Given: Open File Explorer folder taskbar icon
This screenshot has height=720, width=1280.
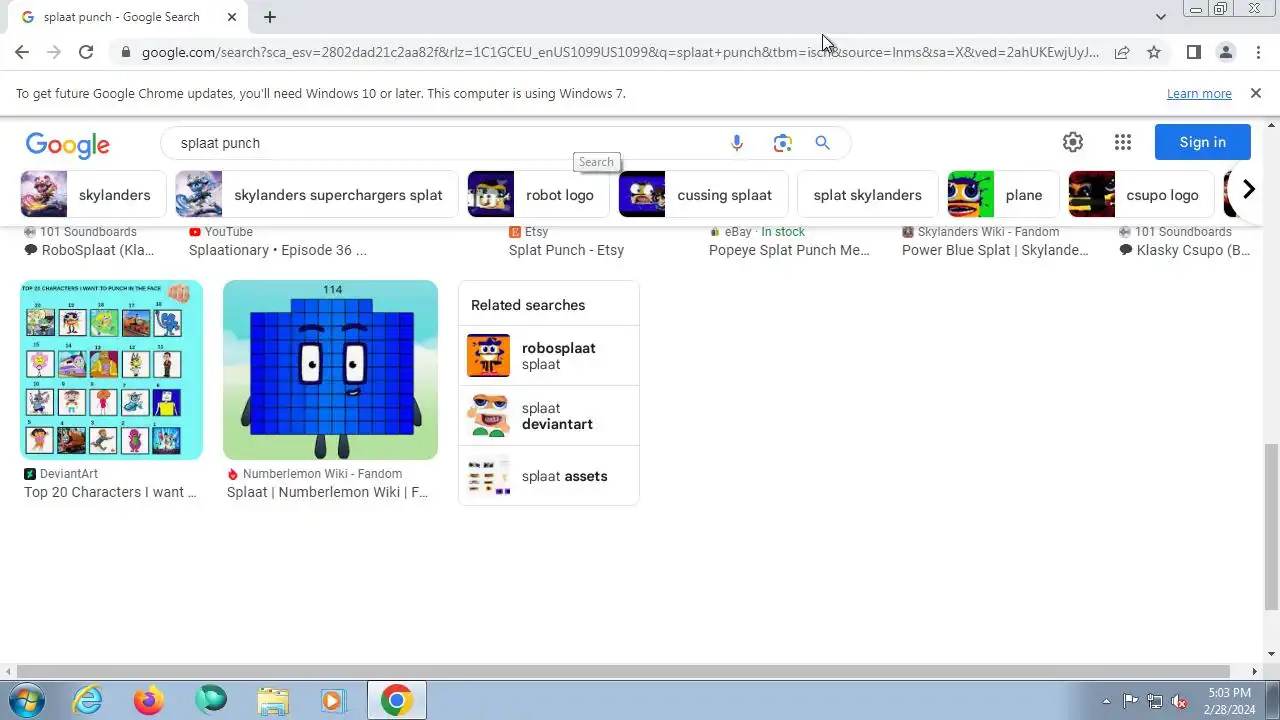Looking at the screenshot, I should 272,701.
